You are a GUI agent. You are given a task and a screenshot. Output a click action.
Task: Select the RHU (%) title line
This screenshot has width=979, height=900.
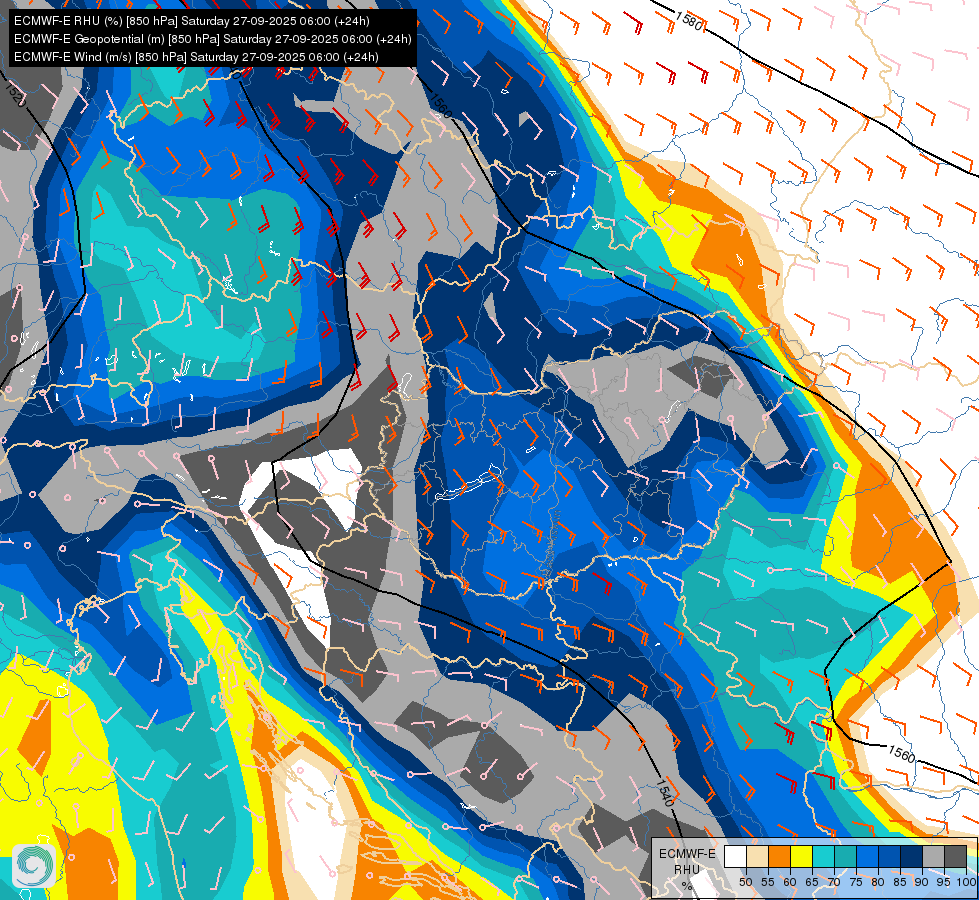(x=192, y=21)
